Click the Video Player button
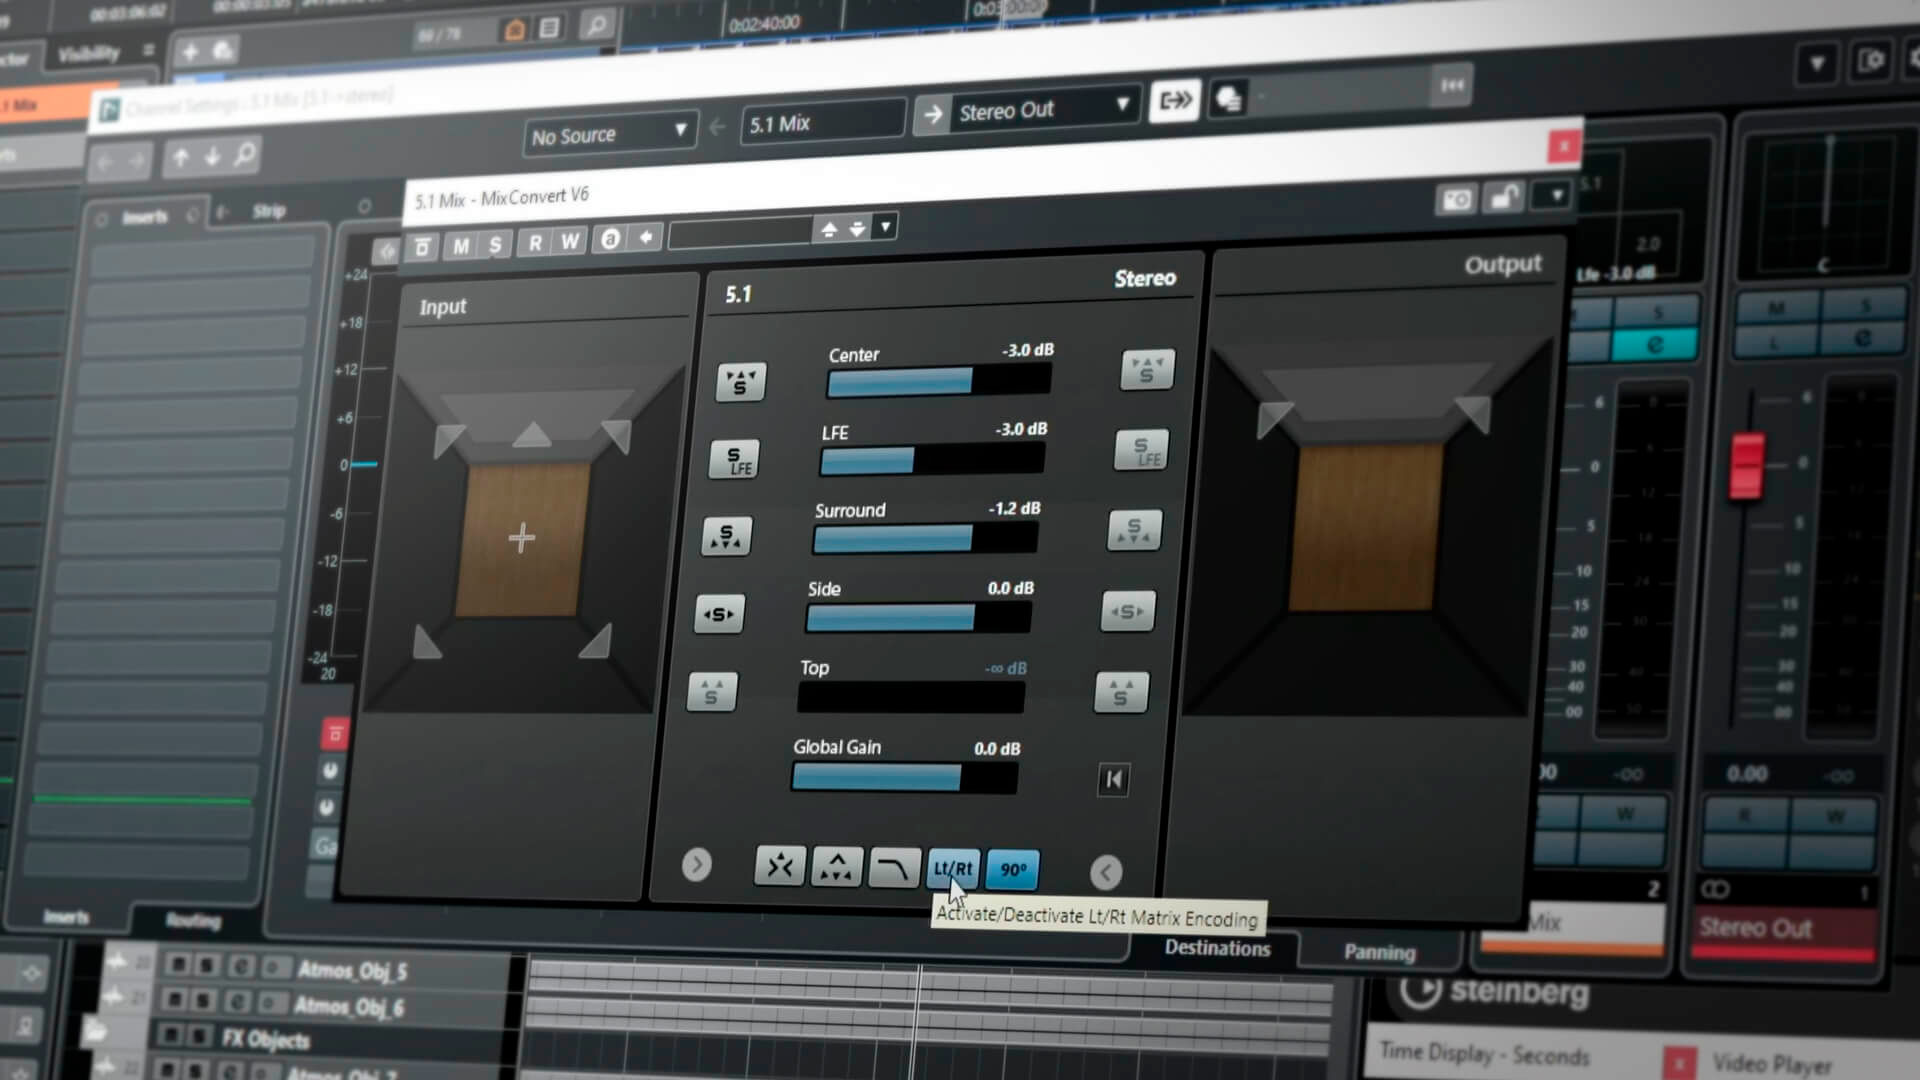The width and height of the screenshot is (1920, 1080). pyautogui.click(x=1772, y=1064)
